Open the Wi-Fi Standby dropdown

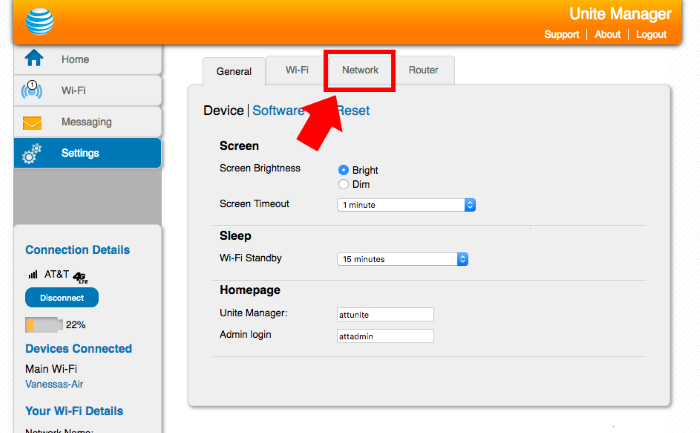[403, 259]
